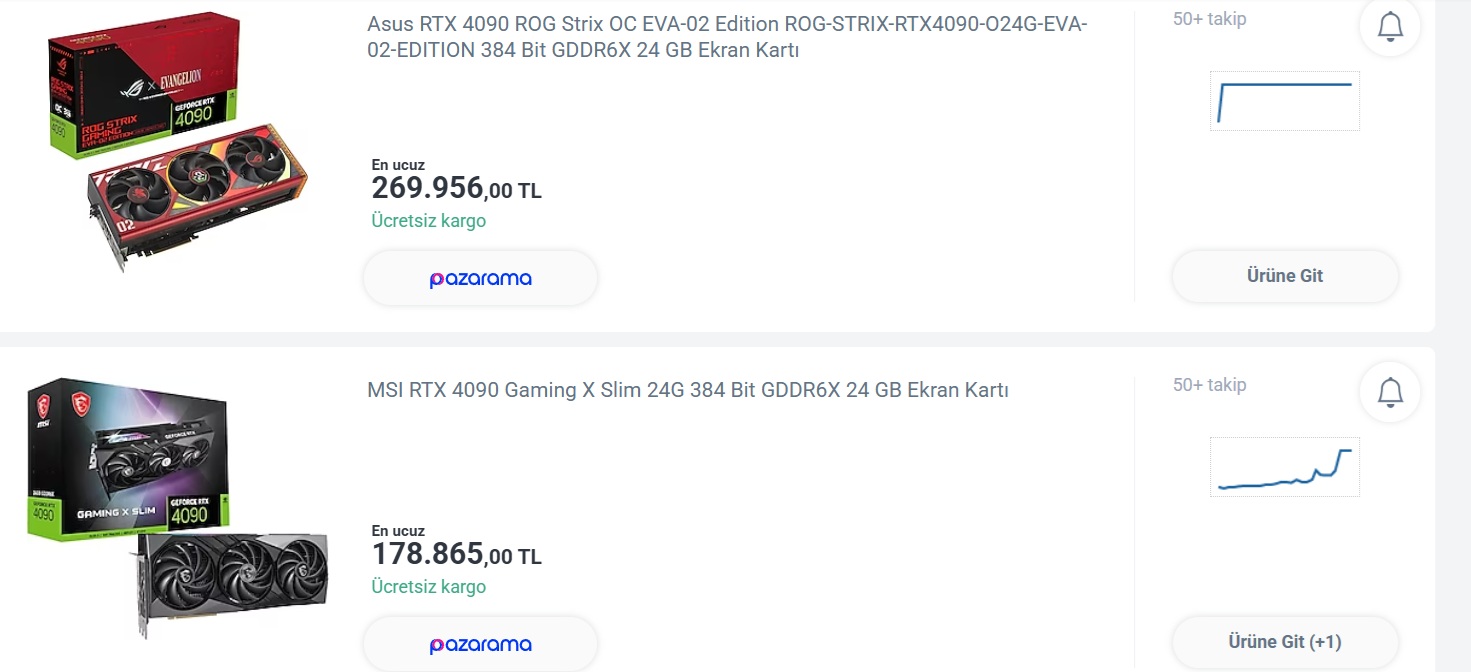
Task: Select the 269.956,00 TL price
Action: point(456,188)
